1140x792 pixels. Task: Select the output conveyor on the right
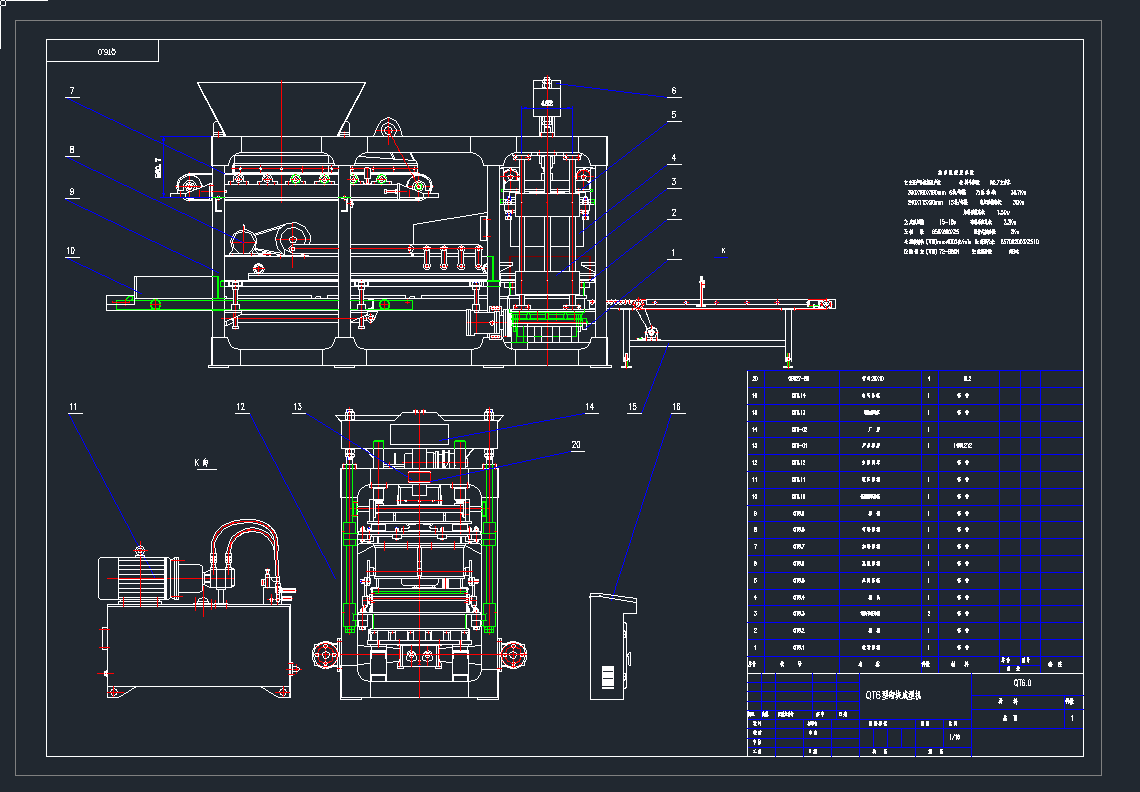click(730, 303)
